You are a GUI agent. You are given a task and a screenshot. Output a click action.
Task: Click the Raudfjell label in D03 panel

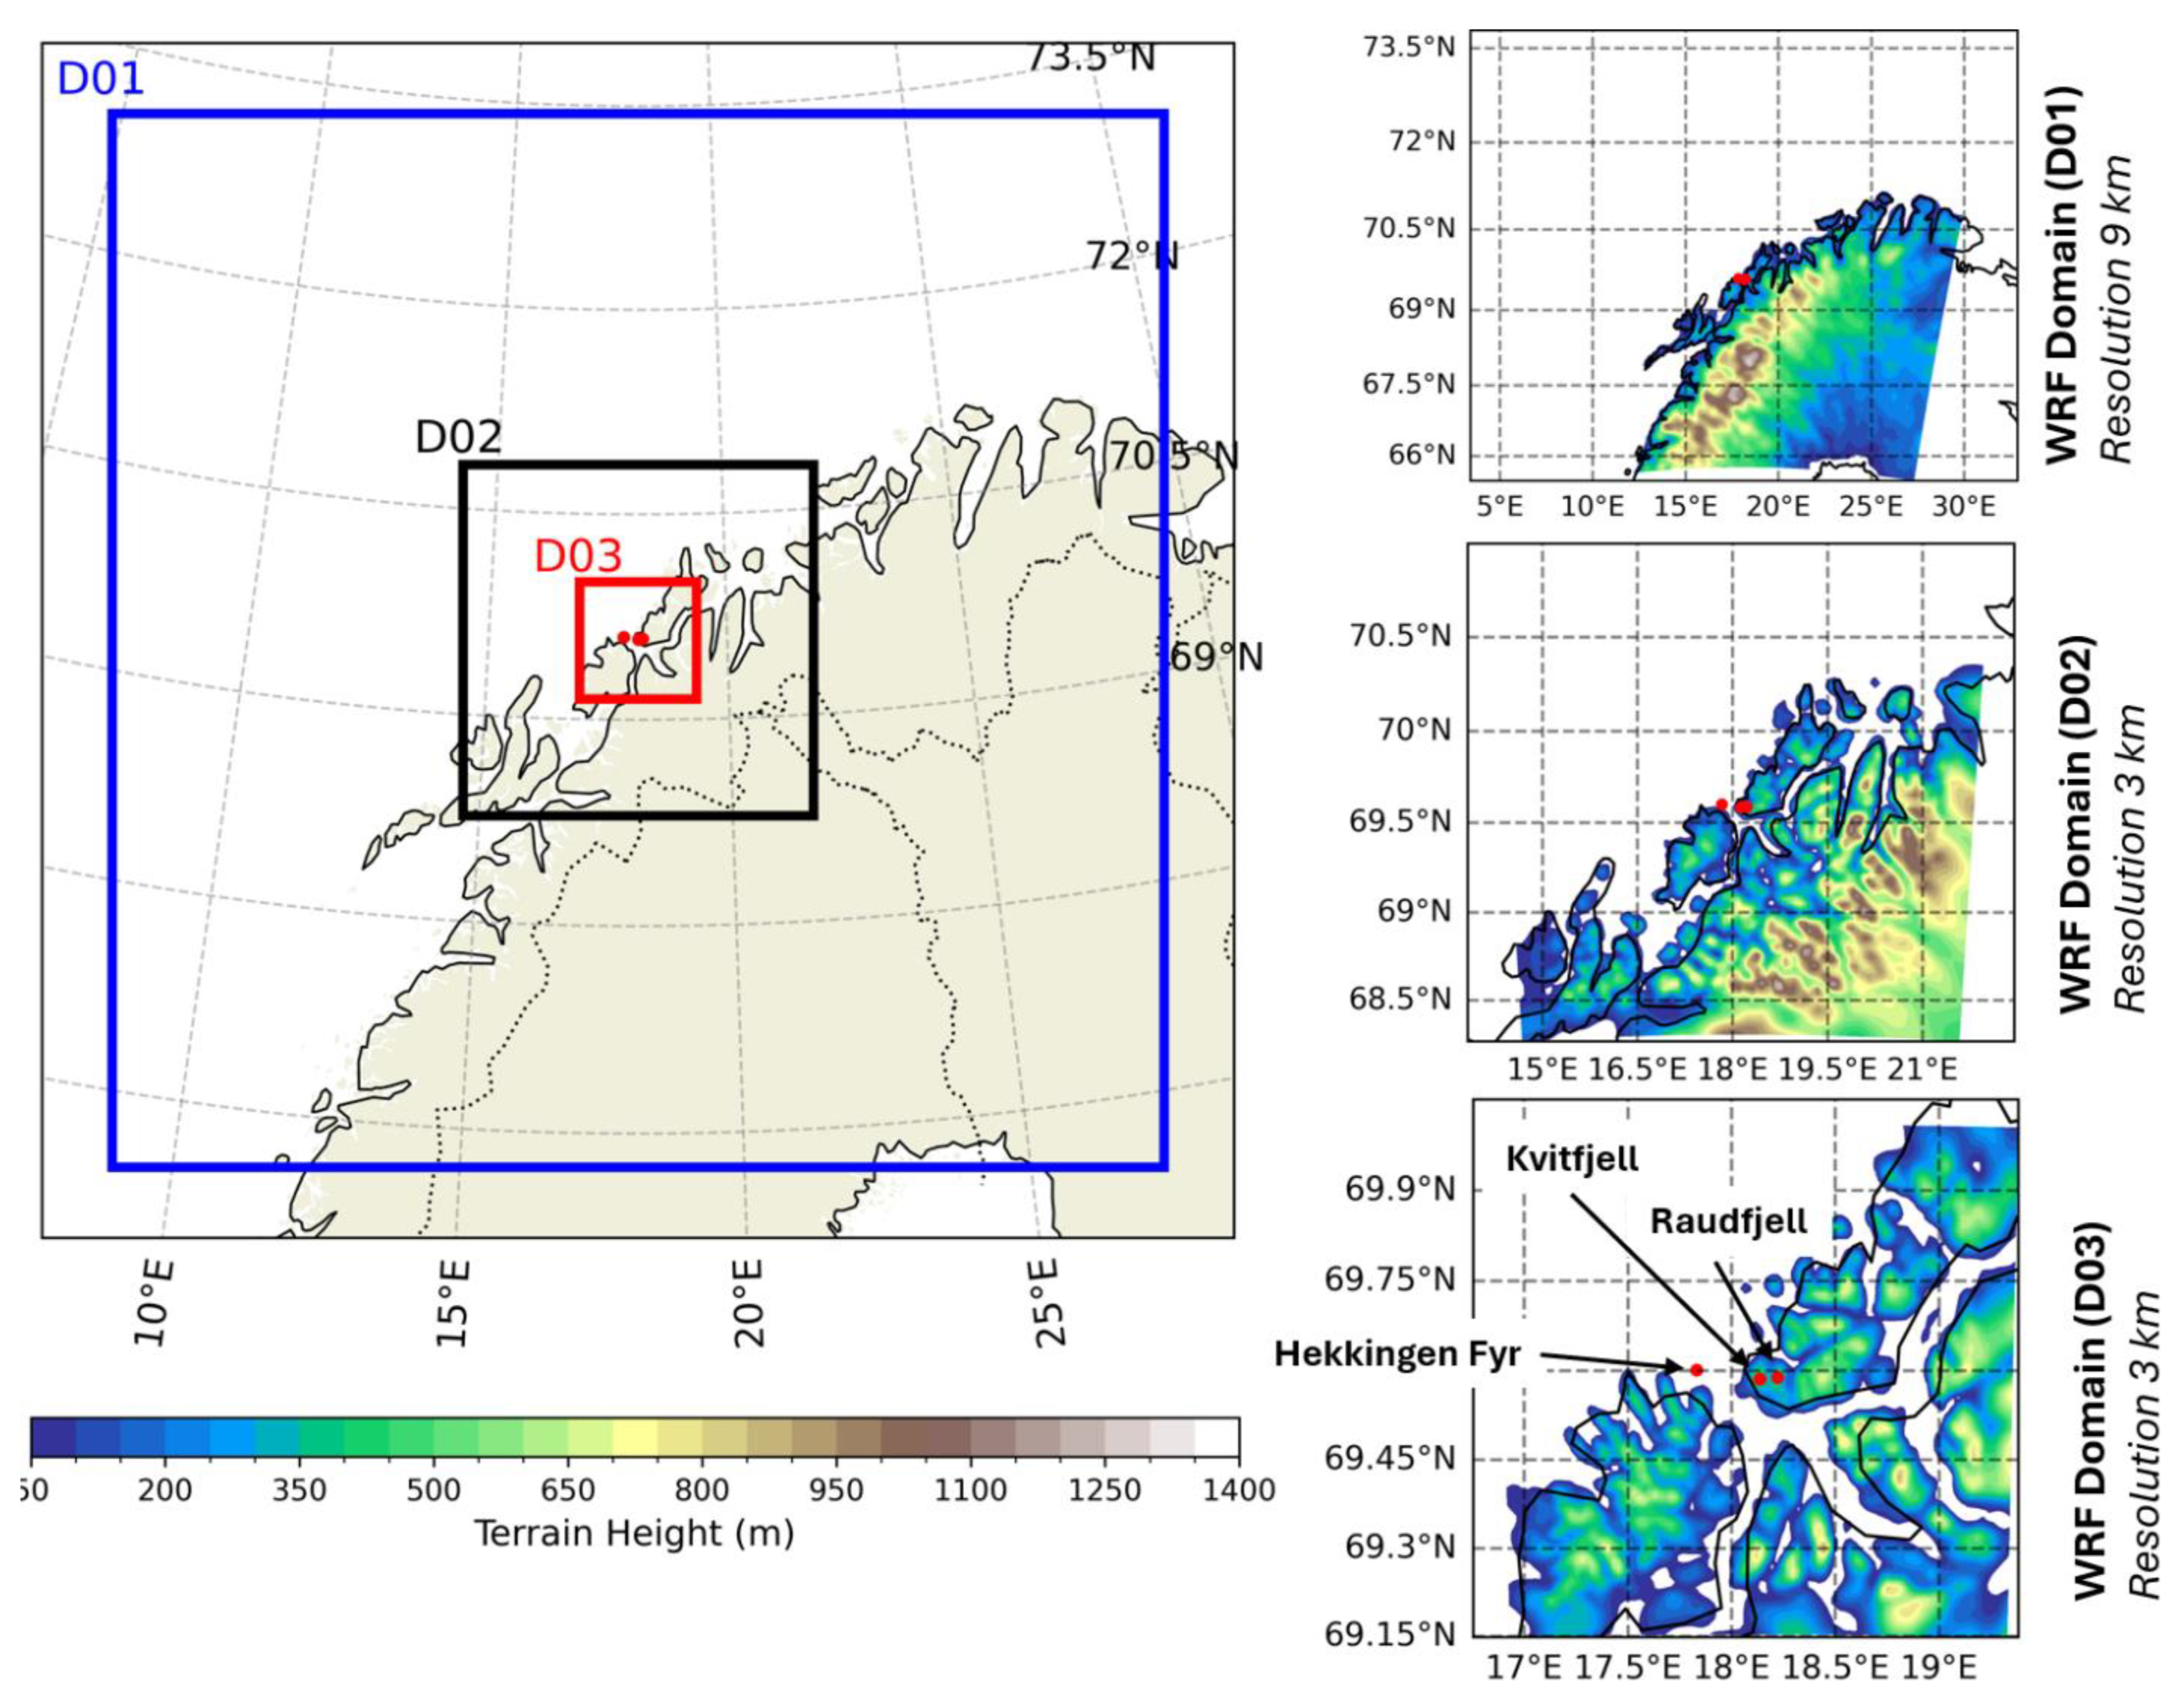tap(1728, 1221)
